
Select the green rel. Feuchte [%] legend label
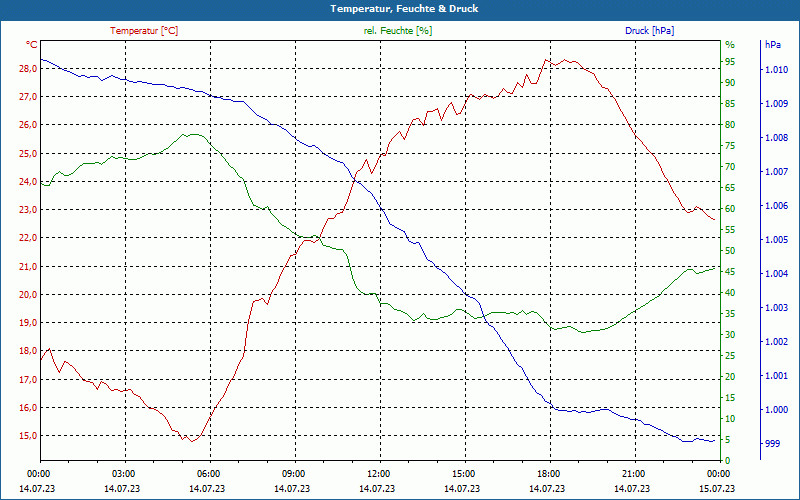pyautogui.click(x=397, y=31)
